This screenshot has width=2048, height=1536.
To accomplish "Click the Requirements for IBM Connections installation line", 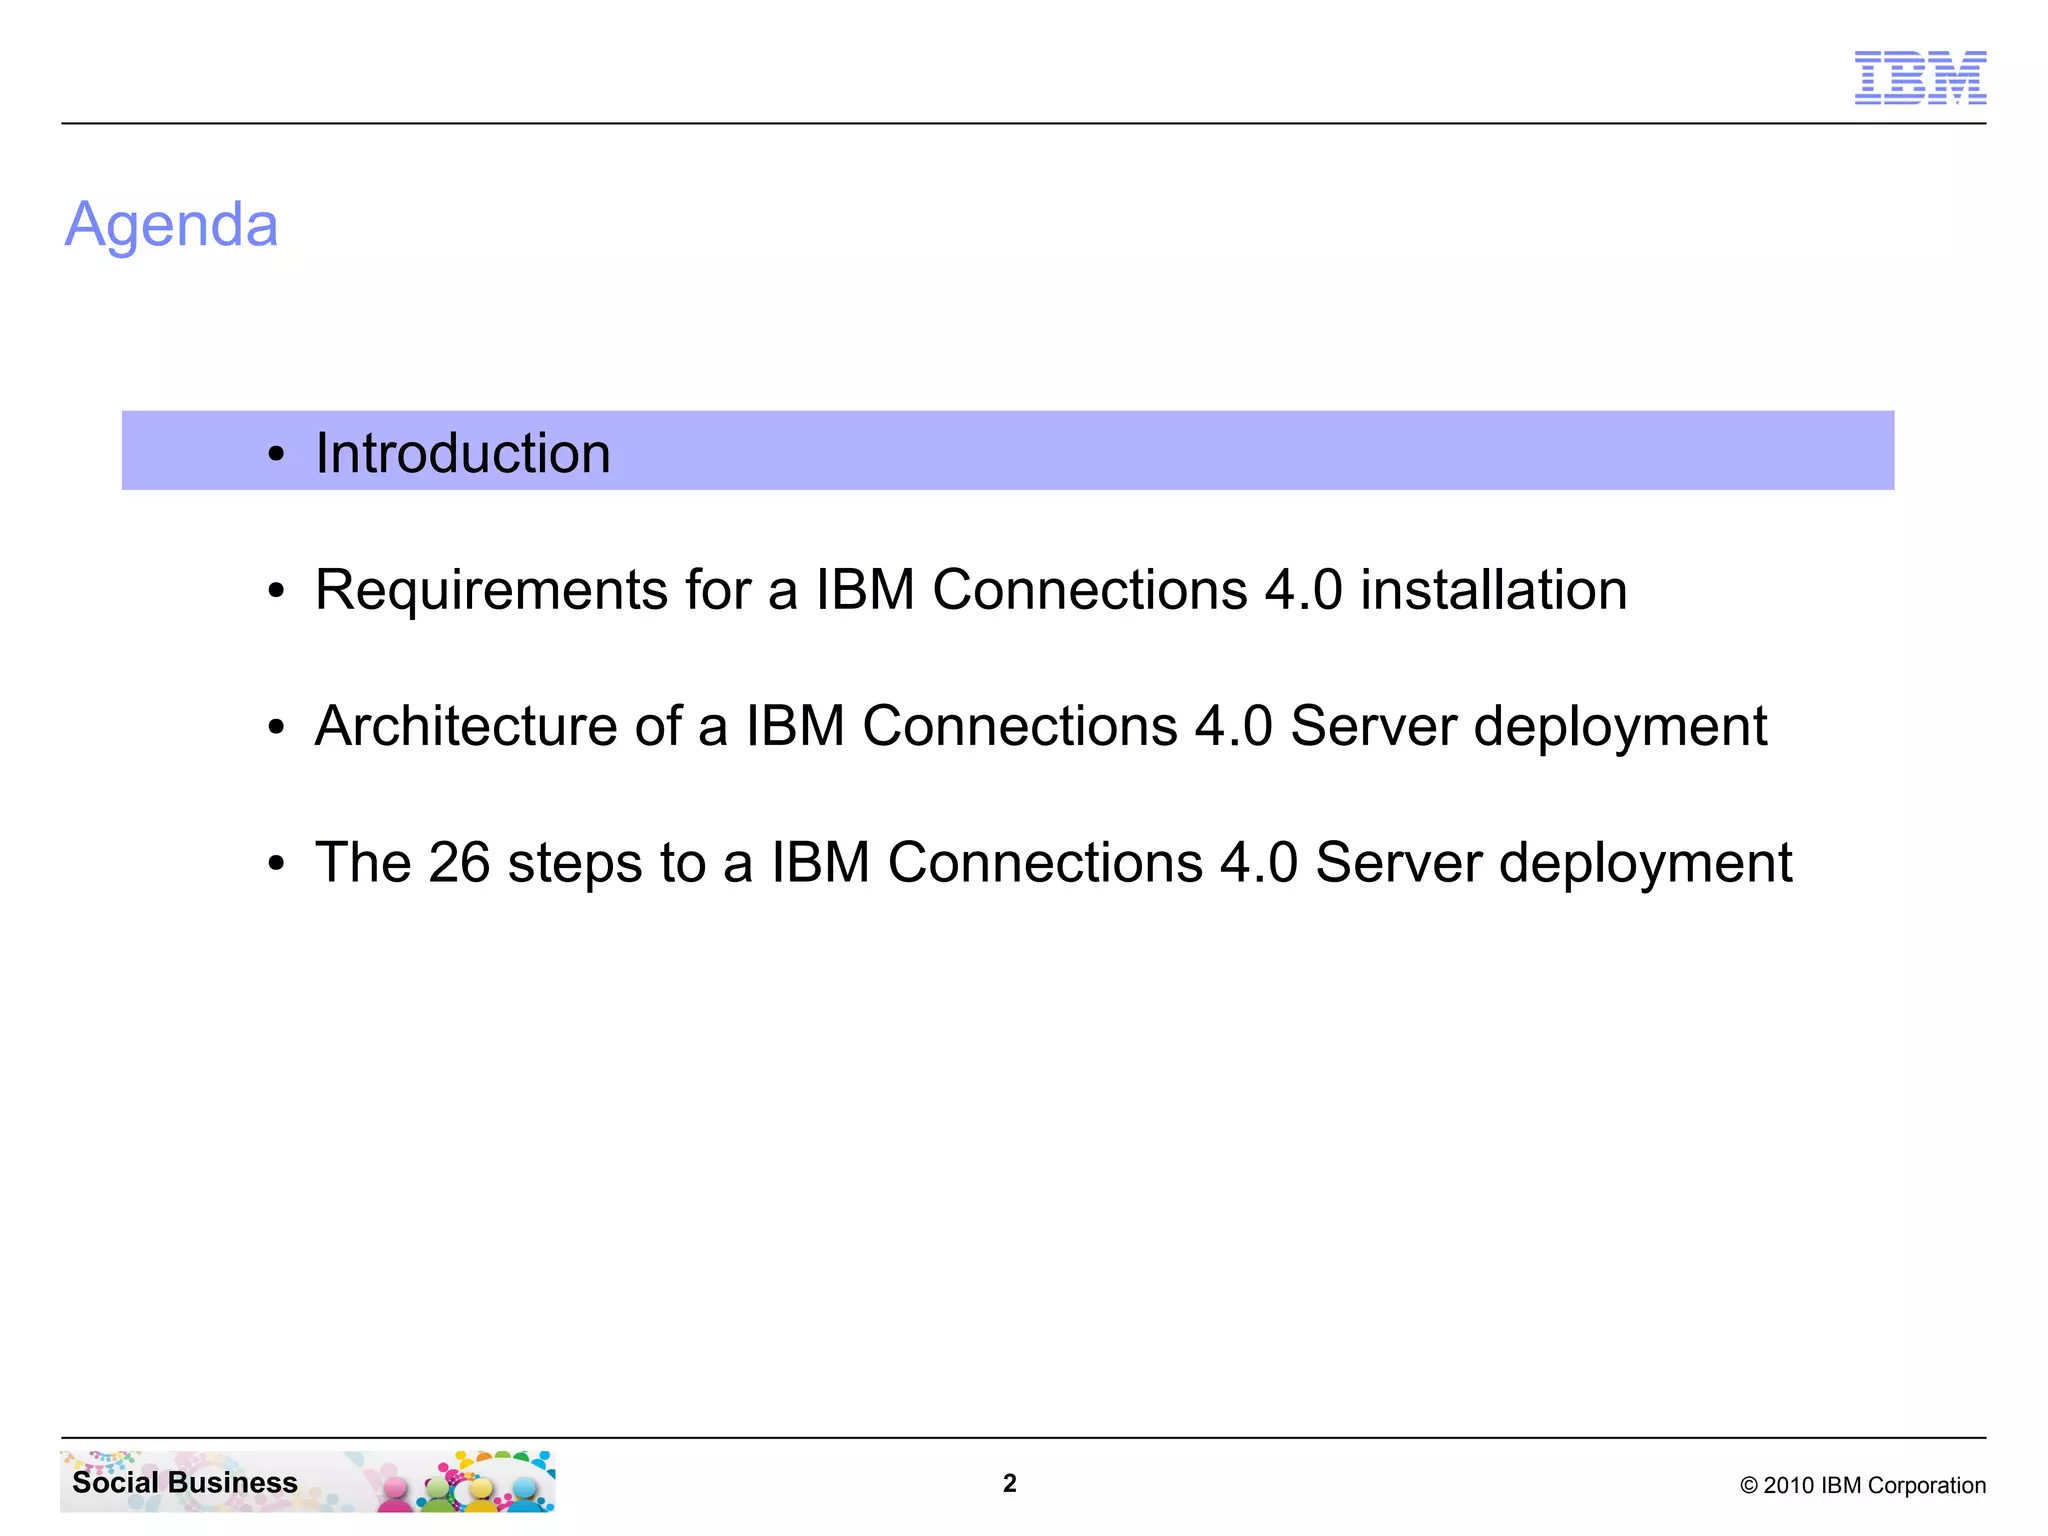I will pyautogui.click(x=970, y=589).
